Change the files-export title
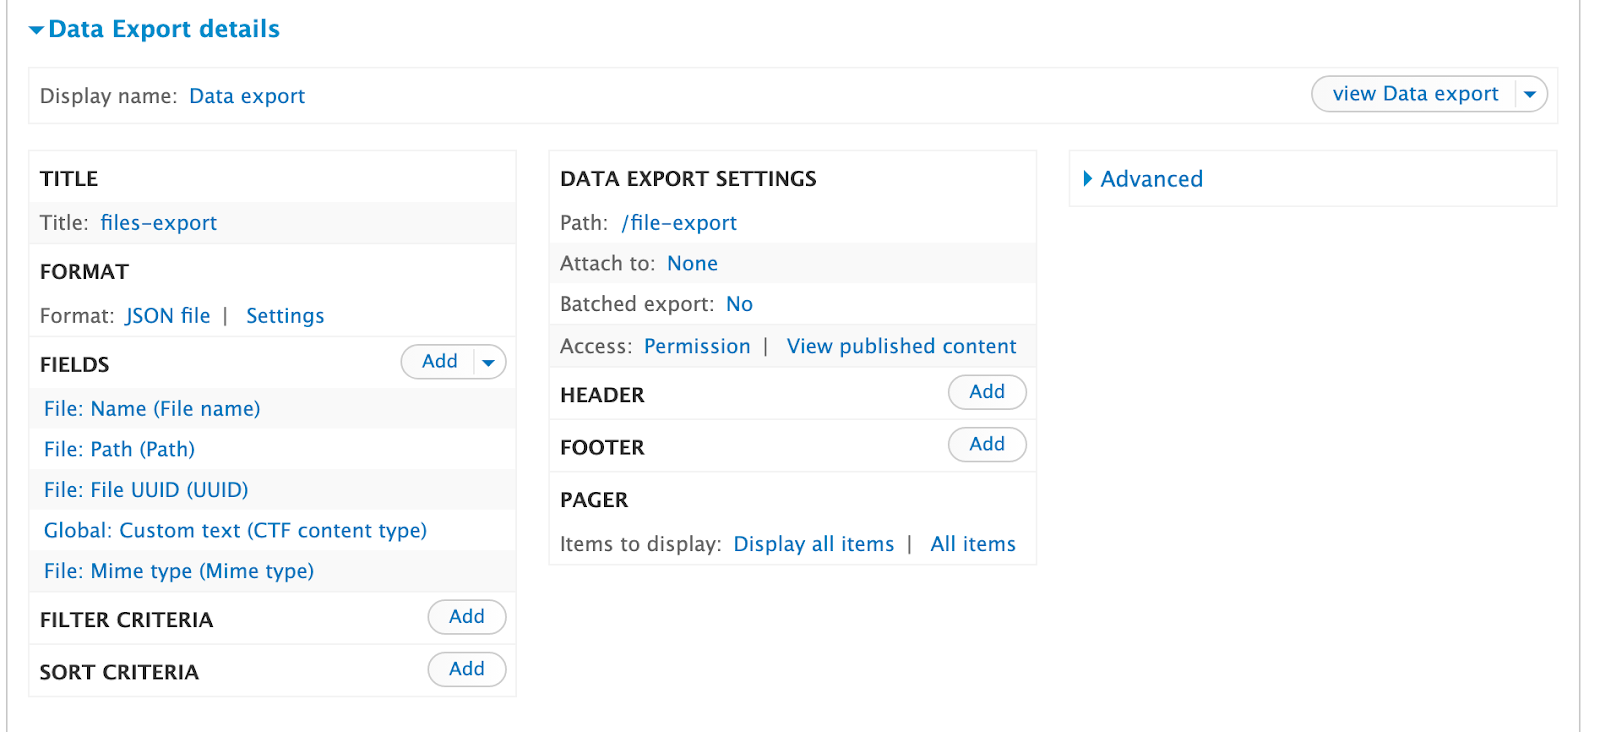 (158, 223)
